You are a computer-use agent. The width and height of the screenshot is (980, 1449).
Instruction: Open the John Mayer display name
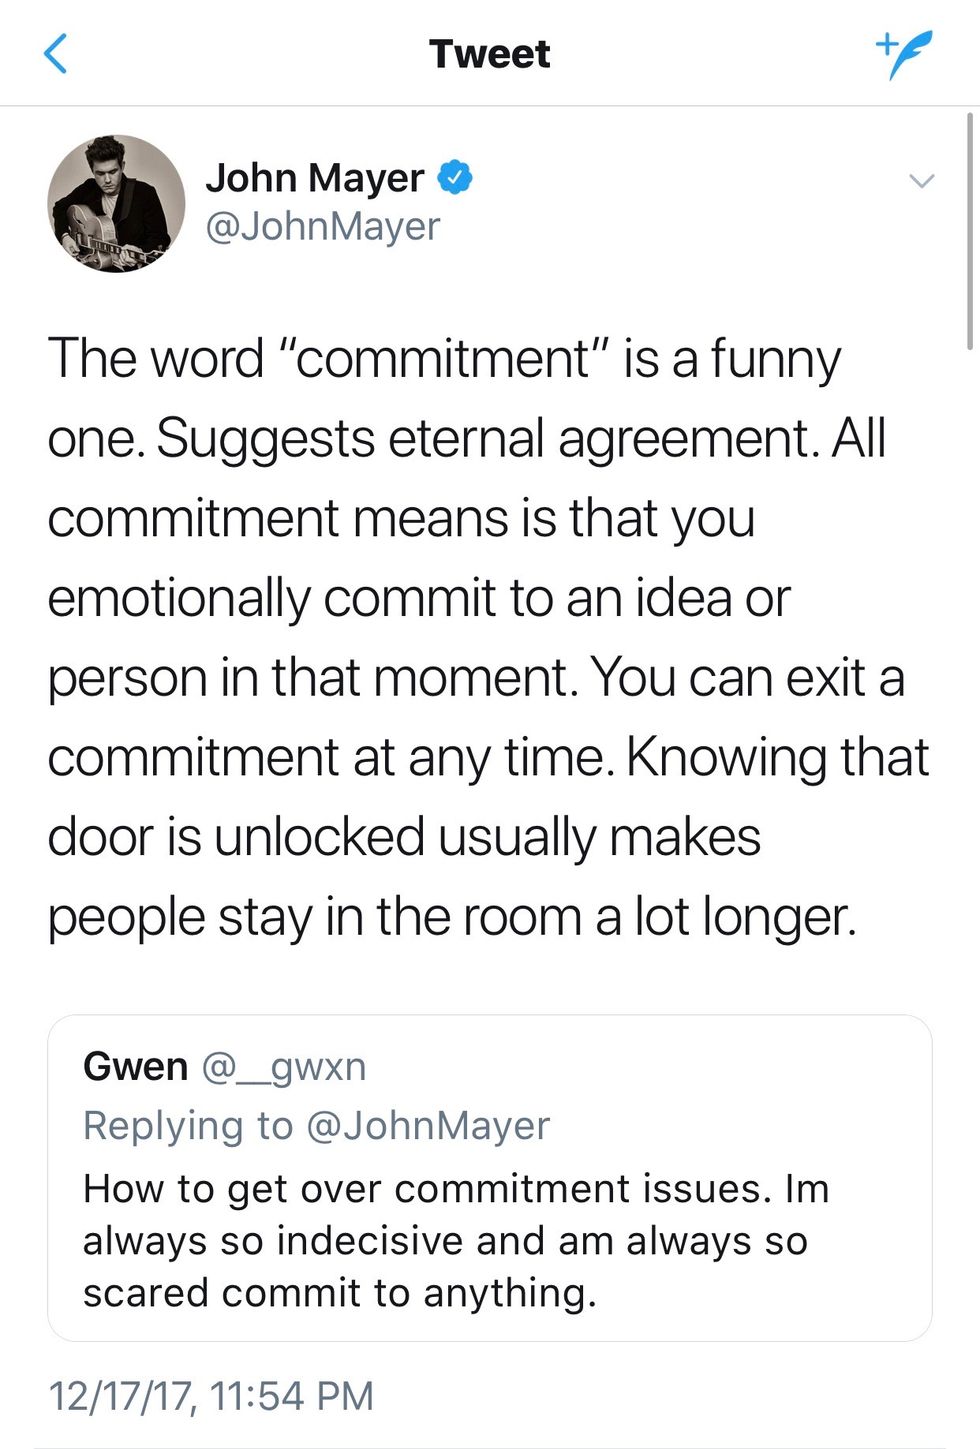pyautogui.click(x=315, y=178)
